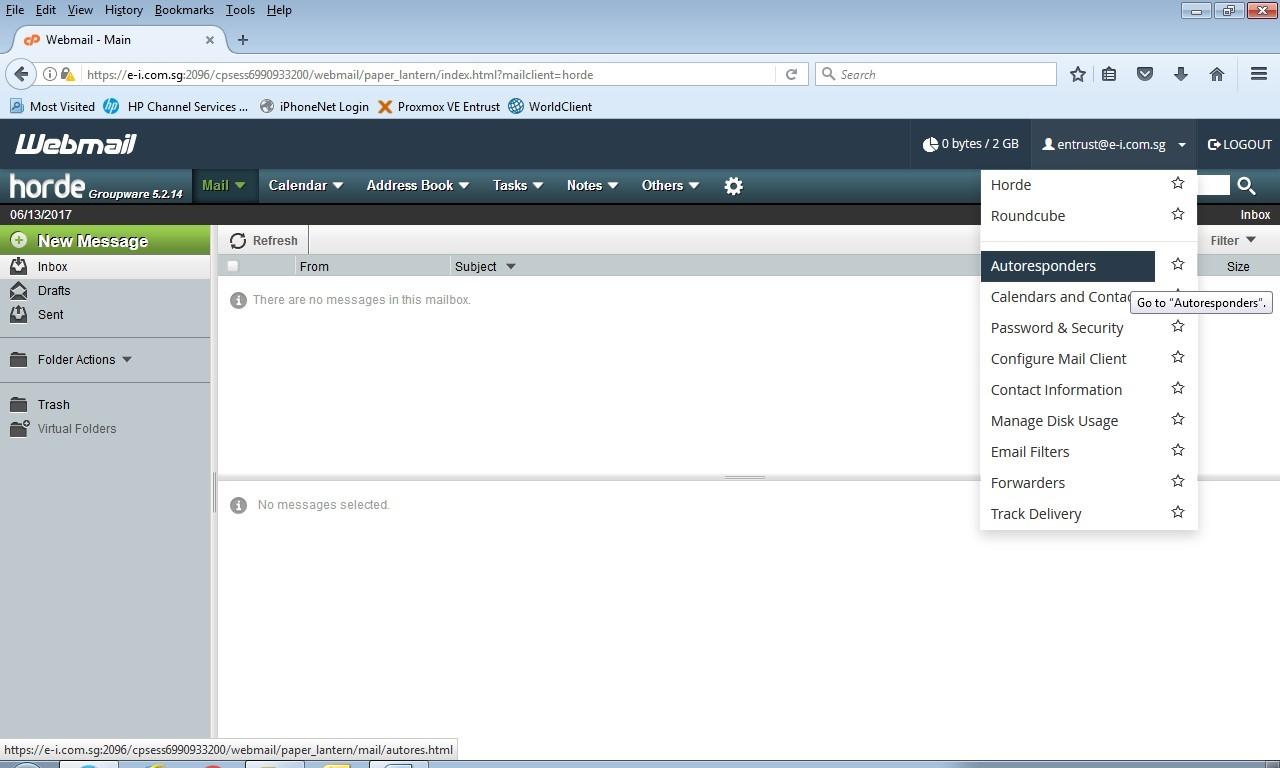This screenshot has width=1280, height=768.
Task: Click the browser Search input field
Action: tap(936, 74)
